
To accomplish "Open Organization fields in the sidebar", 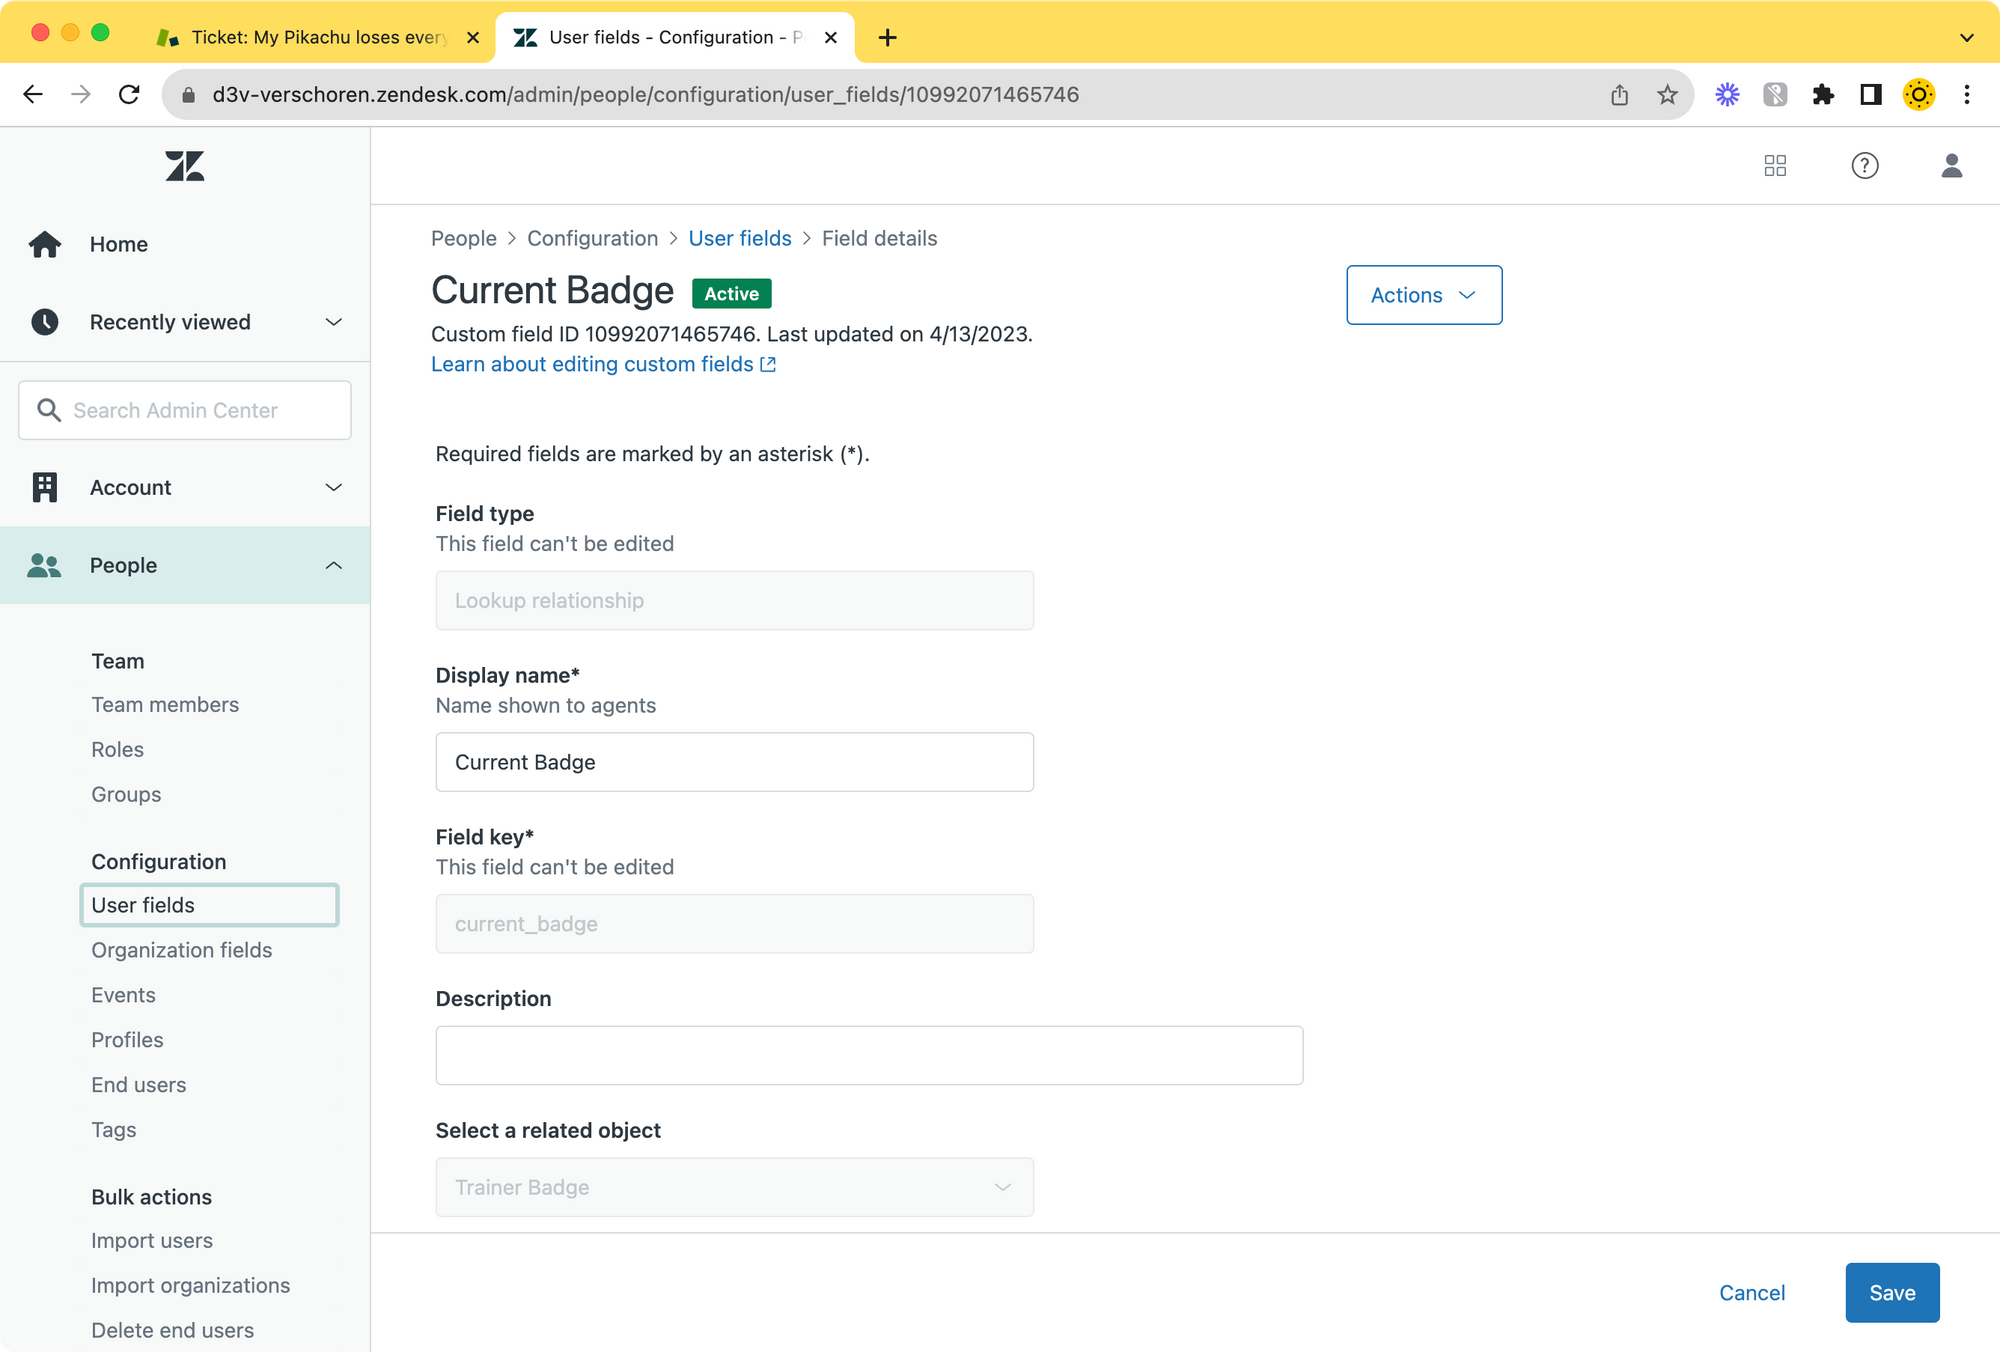I will click(181, 950).
